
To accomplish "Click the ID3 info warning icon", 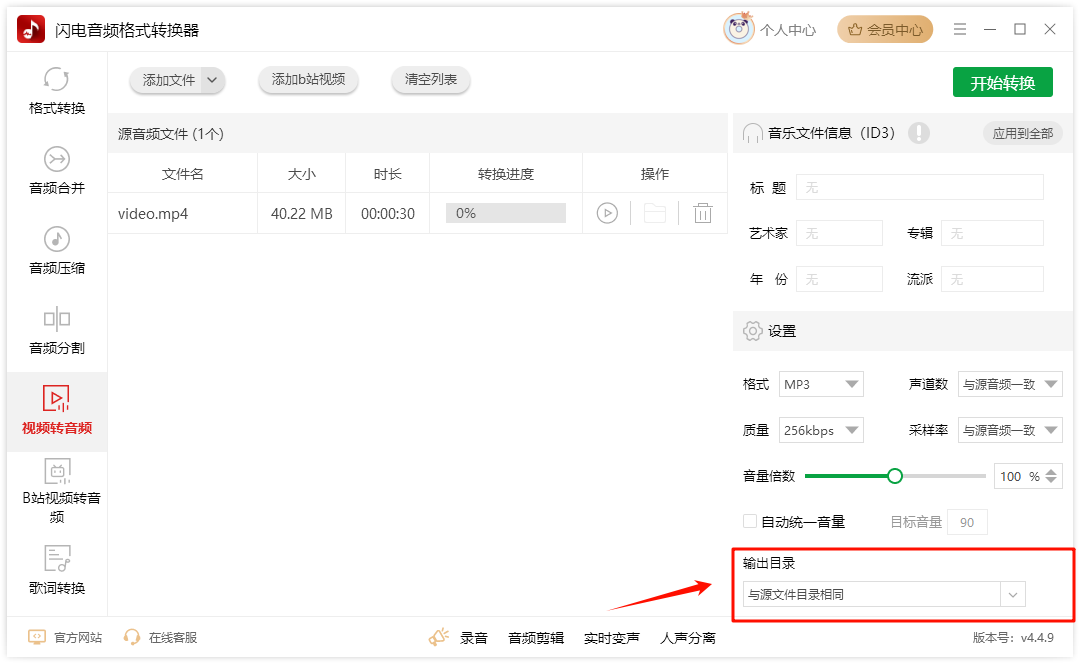I will pyautogui.click(x=918, y=133).
